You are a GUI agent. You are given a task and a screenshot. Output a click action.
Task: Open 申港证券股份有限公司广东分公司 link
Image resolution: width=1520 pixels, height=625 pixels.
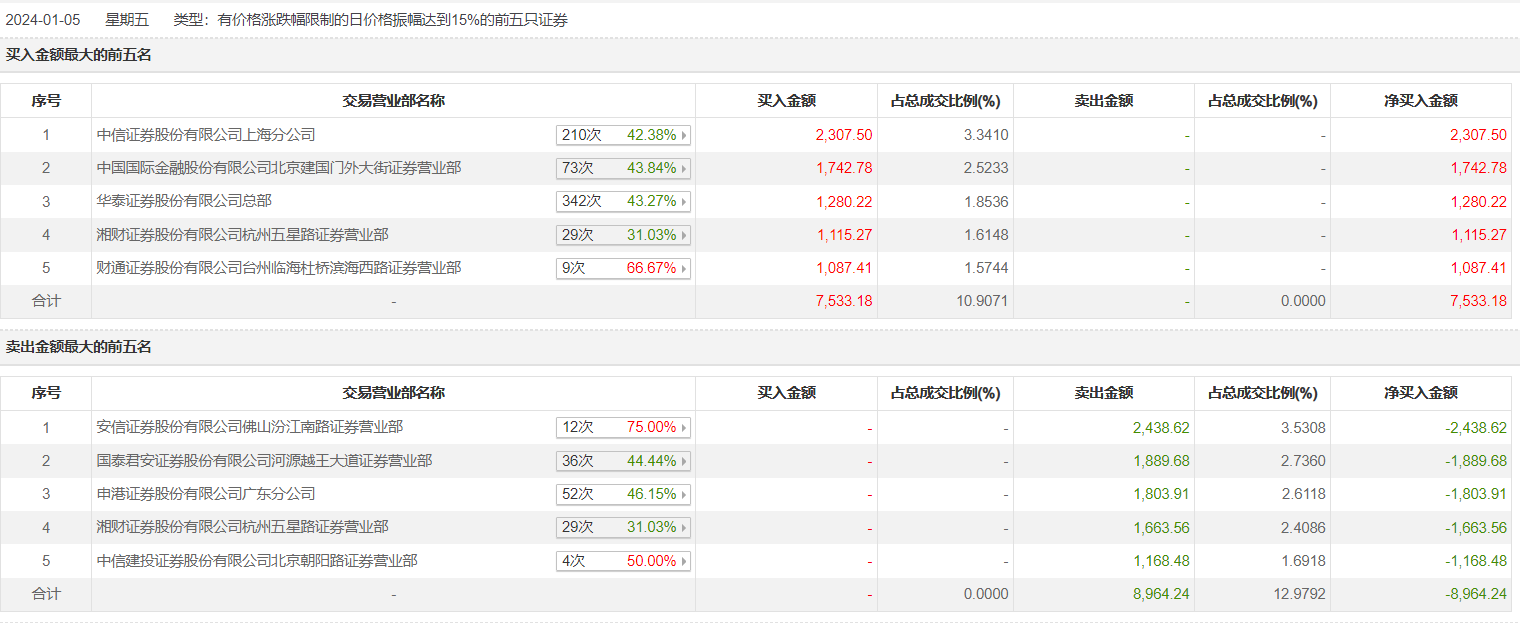pos(206,494)
